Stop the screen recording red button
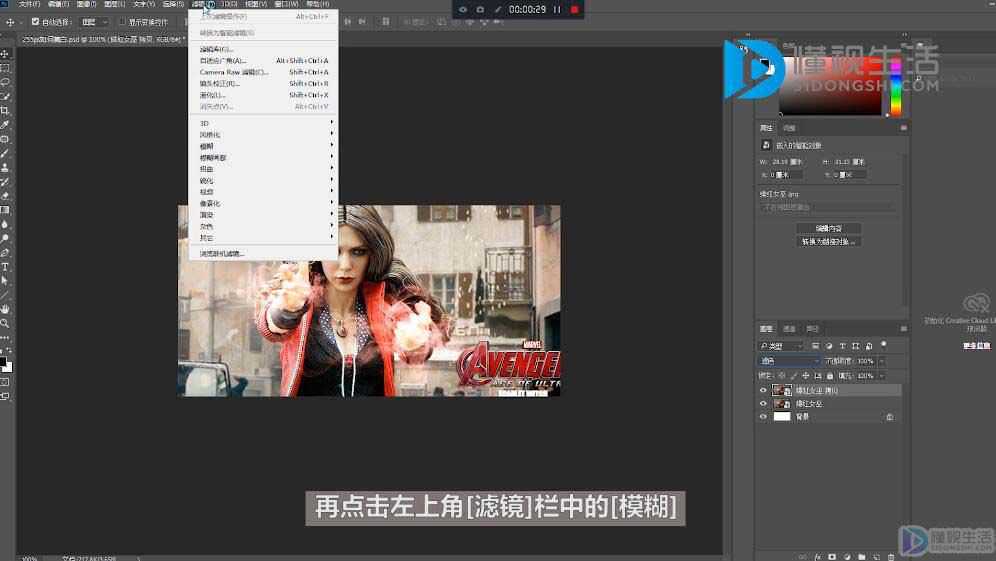Image resolution: width=996 pixels, height=561 pixels. pos(575,10)
